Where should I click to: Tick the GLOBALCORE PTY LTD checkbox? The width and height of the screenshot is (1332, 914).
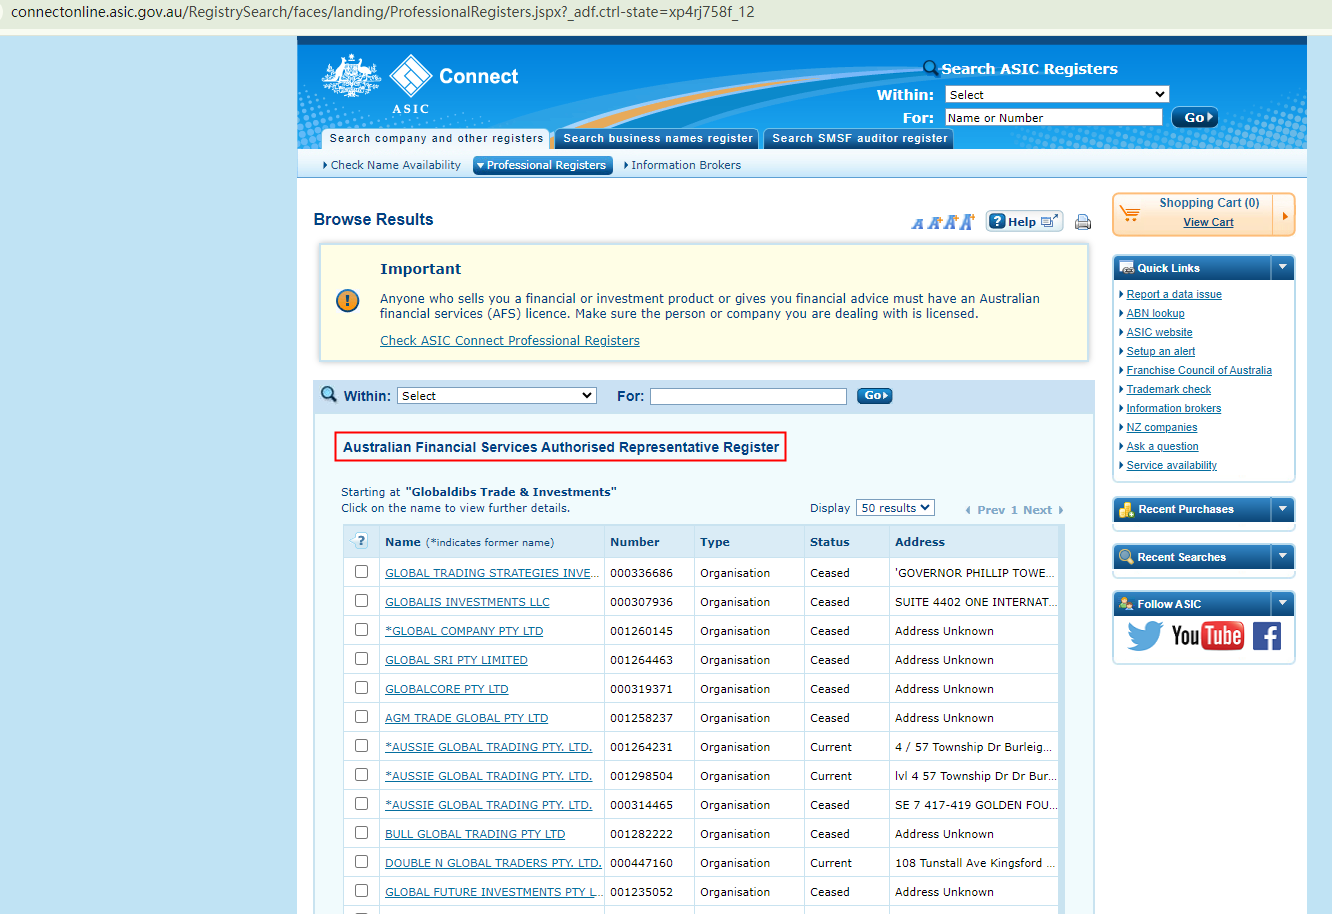click(x=362, y=688)
